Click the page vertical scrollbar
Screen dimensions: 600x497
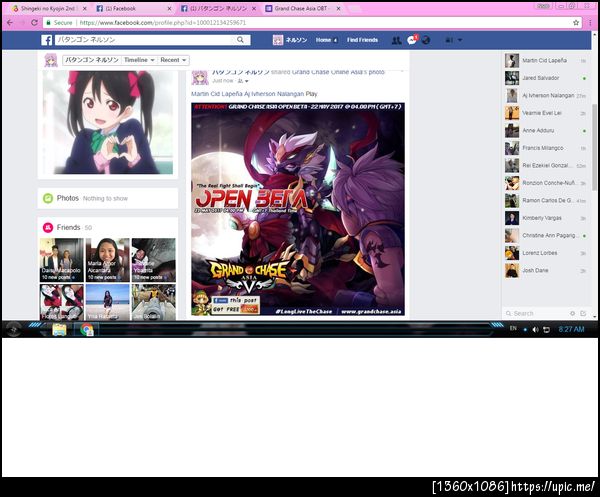point(595,147)
